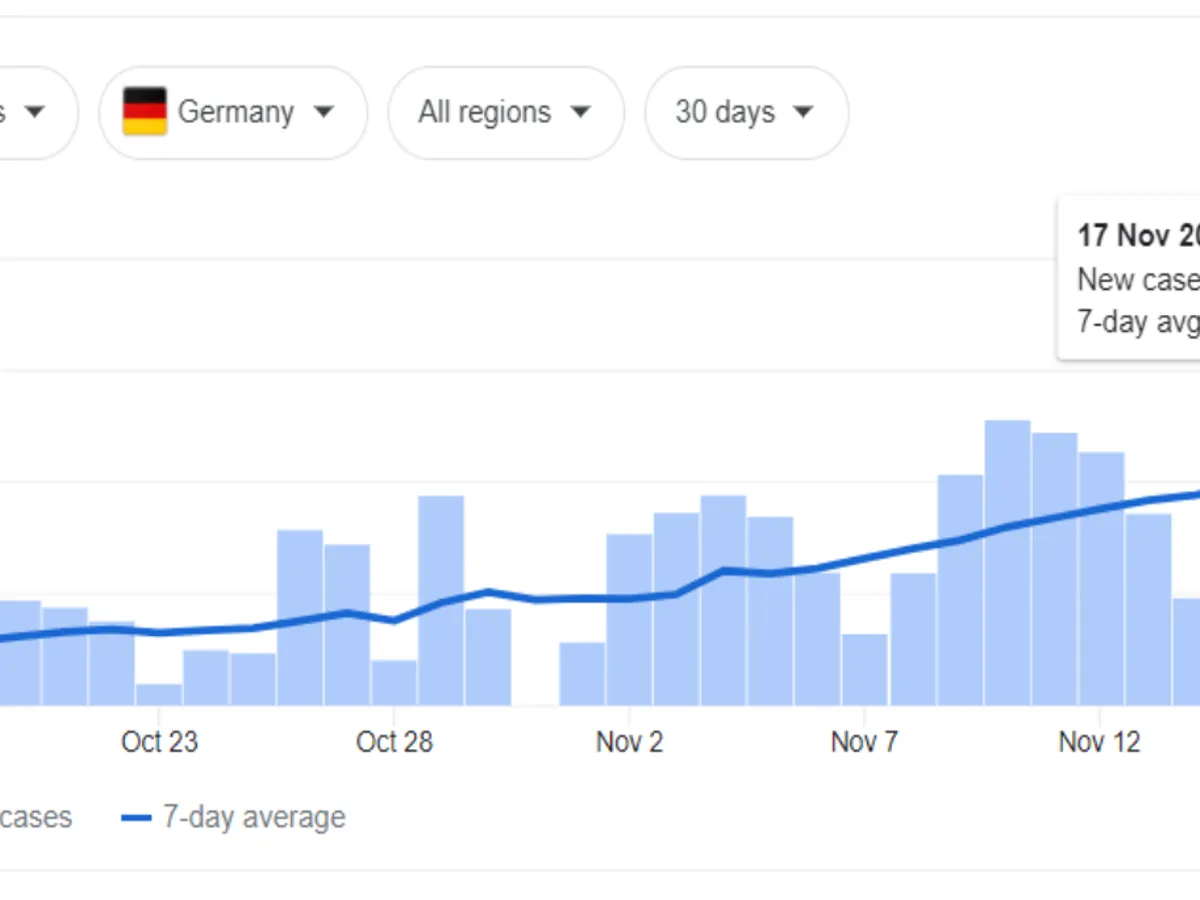
Task: Click the Nov 12 axis label
Action: (x=1099, y=742)
